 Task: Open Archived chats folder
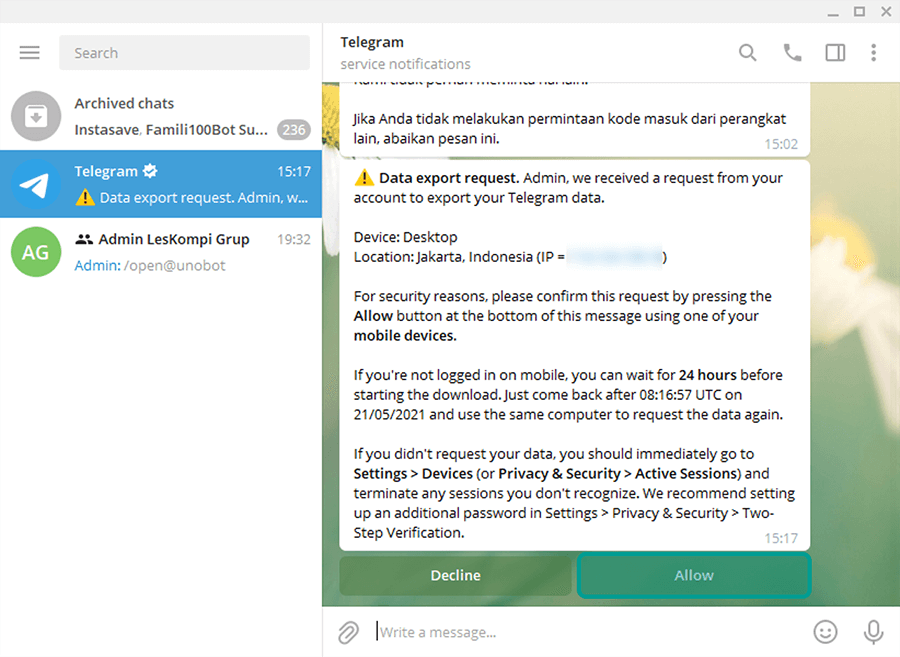coord(161,116)
